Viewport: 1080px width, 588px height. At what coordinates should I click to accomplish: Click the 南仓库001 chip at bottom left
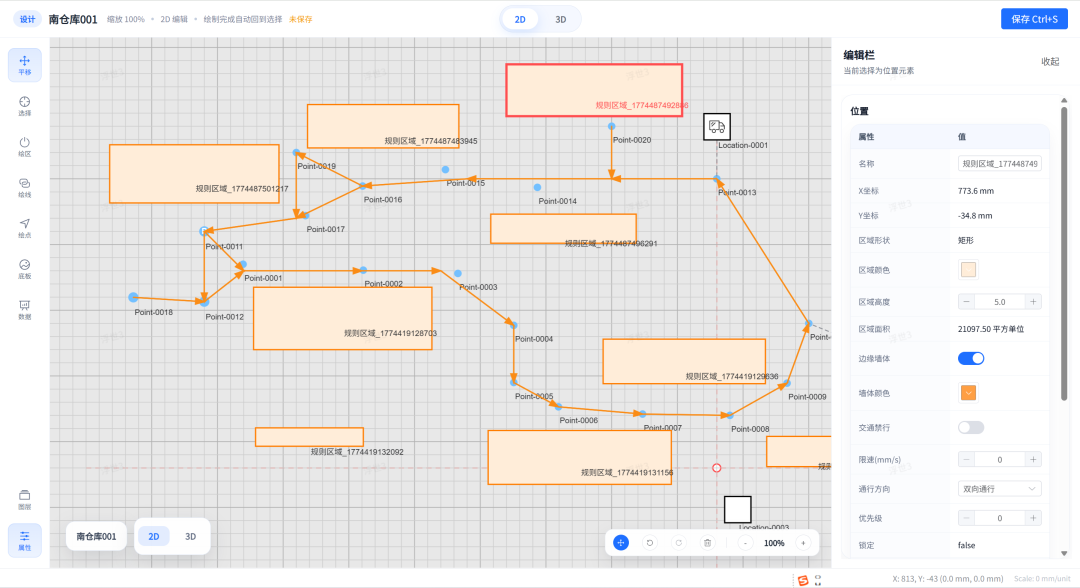(96, 536)
